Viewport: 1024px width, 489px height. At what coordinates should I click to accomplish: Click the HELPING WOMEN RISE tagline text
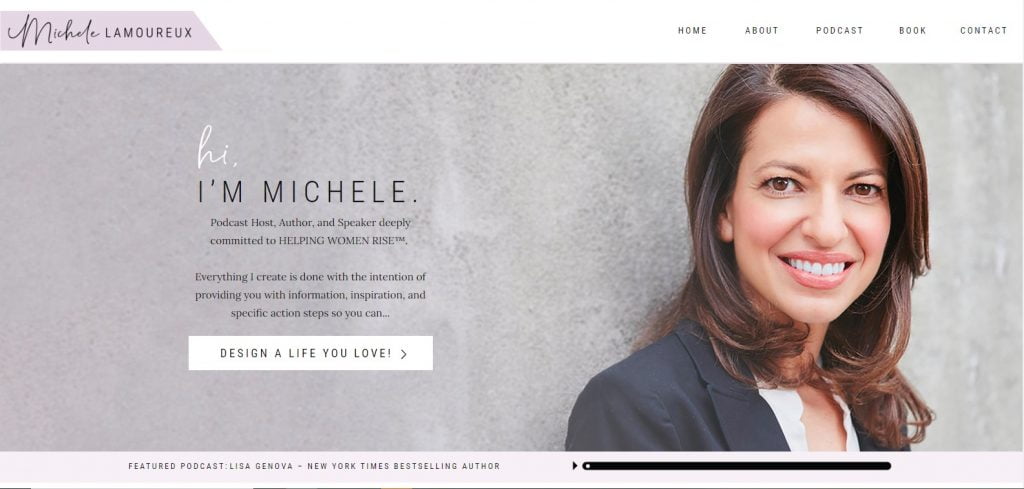tap(343, 240)
